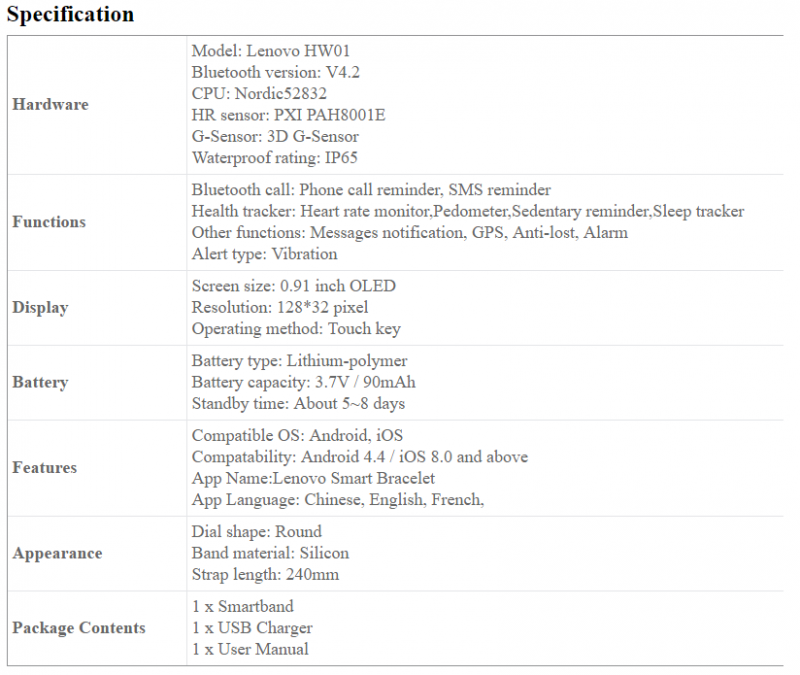Click the Hardware row label

[x=50, y=105]
